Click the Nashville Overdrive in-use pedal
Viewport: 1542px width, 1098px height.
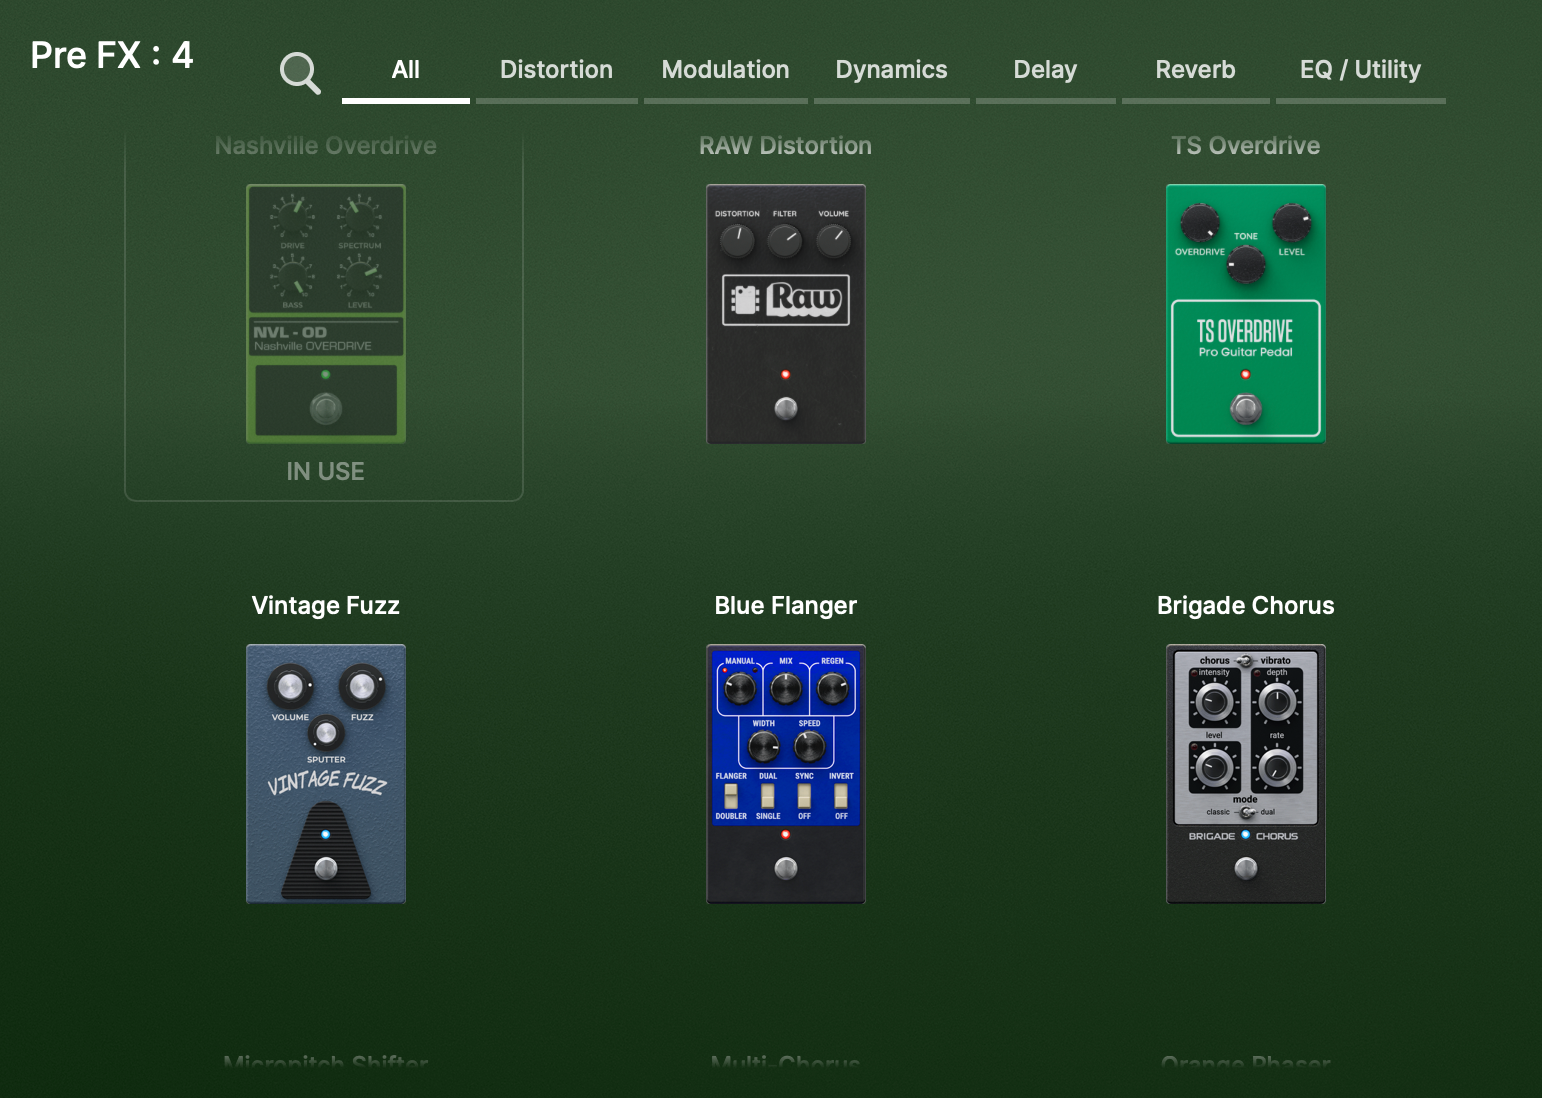325,313
